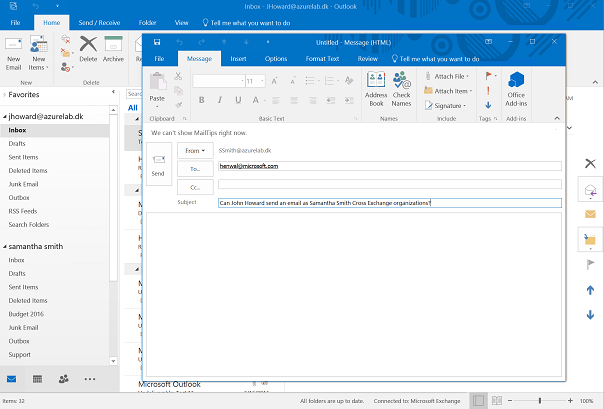Click the Cut scissors icon
This screenshot has height=409, width=604.
[x=178, y=76]
